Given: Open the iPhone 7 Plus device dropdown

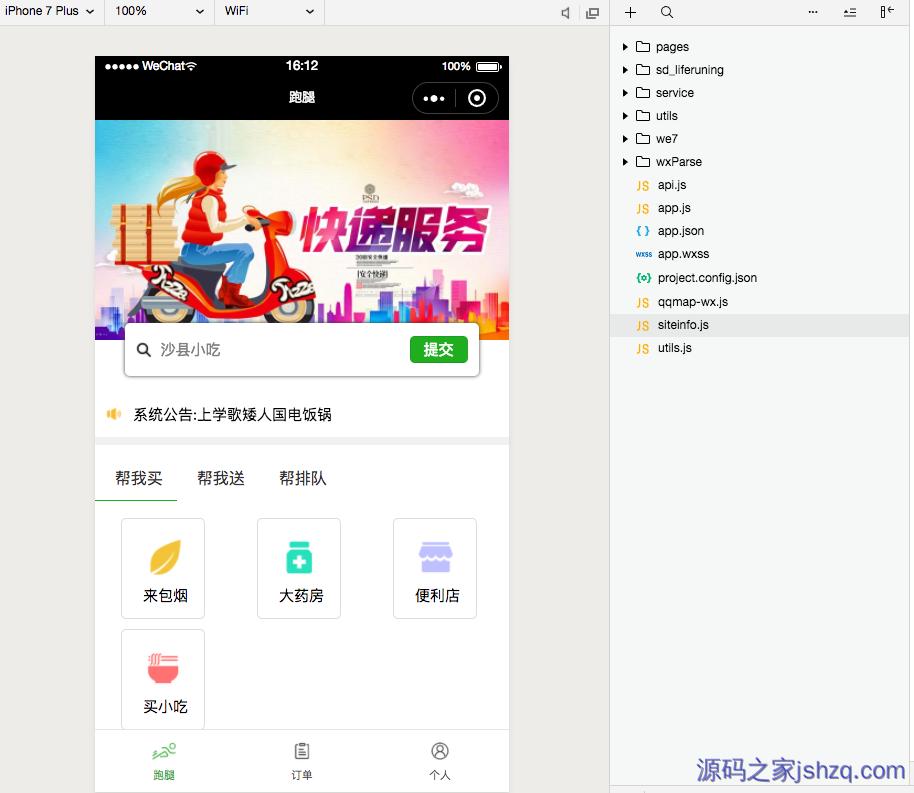Looking at the screenshot, I should coord(50,11).
